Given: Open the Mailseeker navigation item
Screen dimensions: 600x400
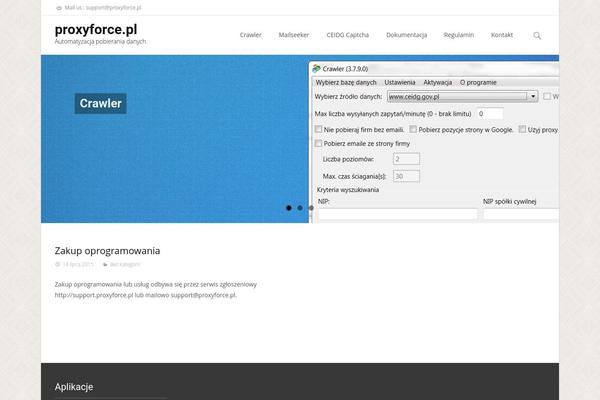Looking at the screenshot, I should (294, 35).
